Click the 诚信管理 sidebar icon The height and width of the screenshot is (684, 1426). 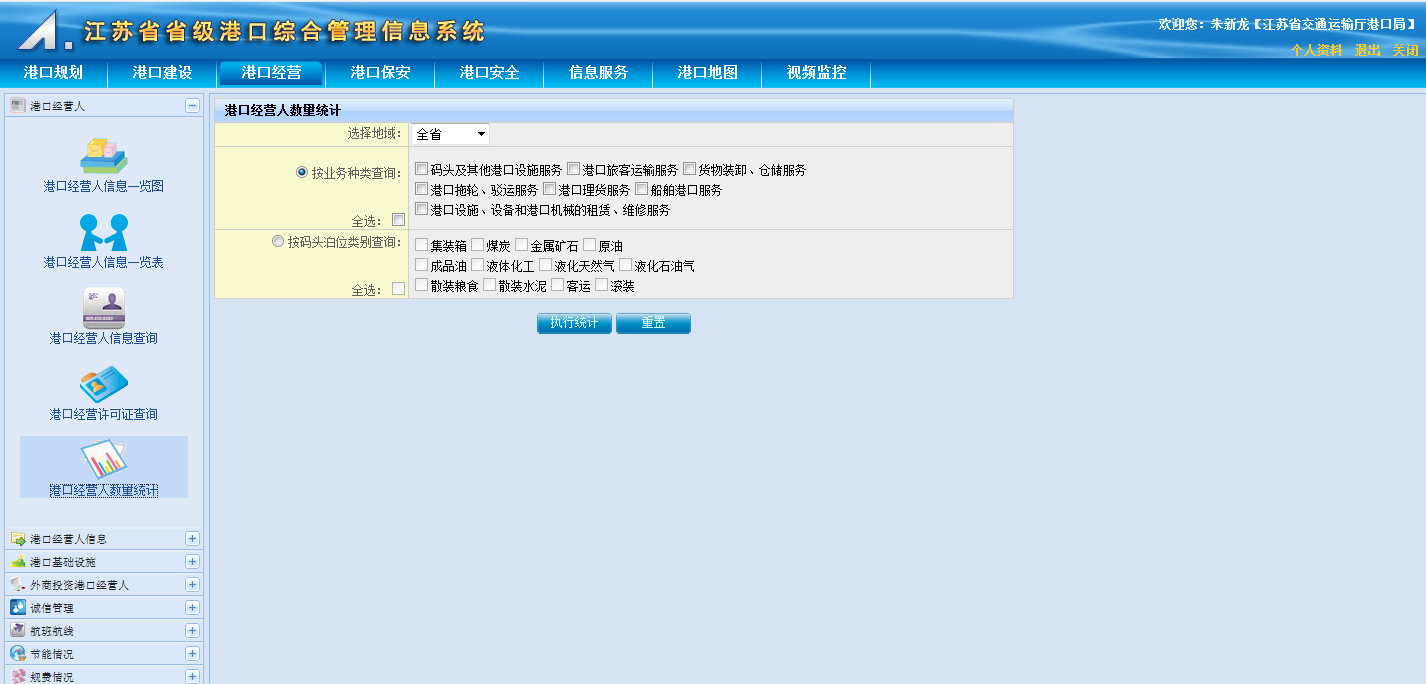pos(18,607)
